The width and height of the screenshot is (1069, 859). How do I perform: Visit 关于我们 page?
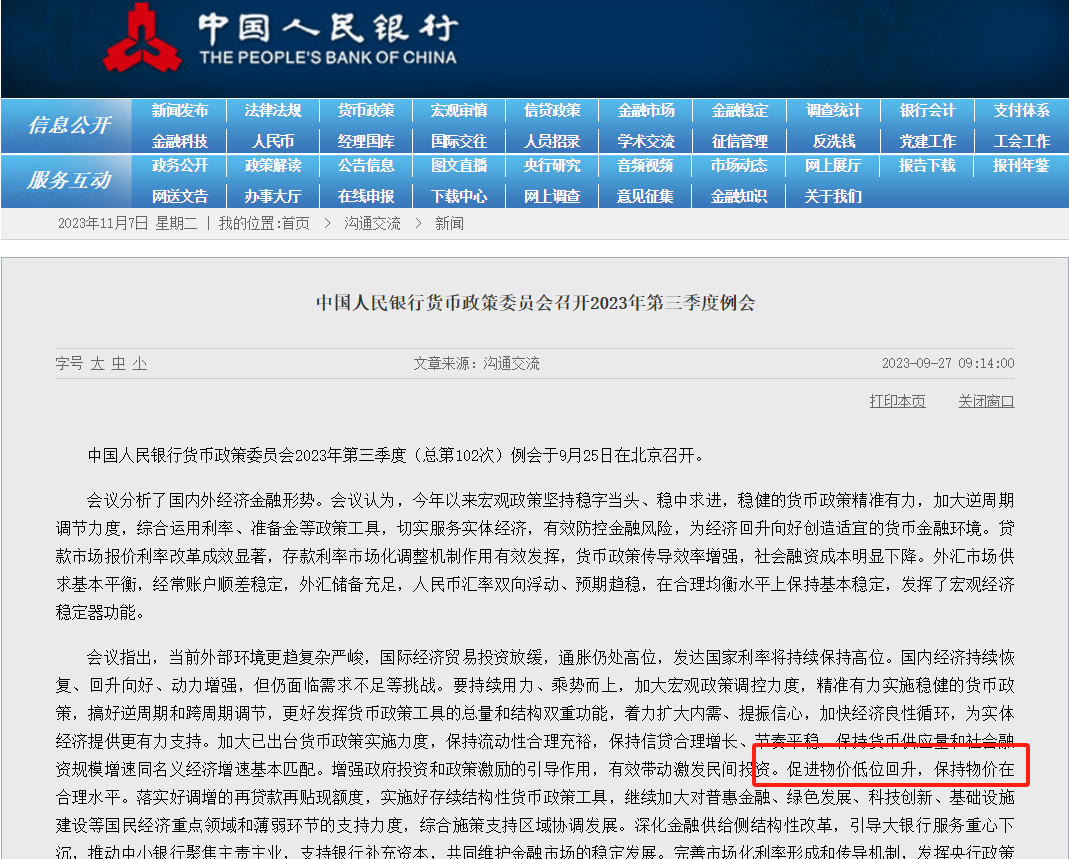point(833,196)
